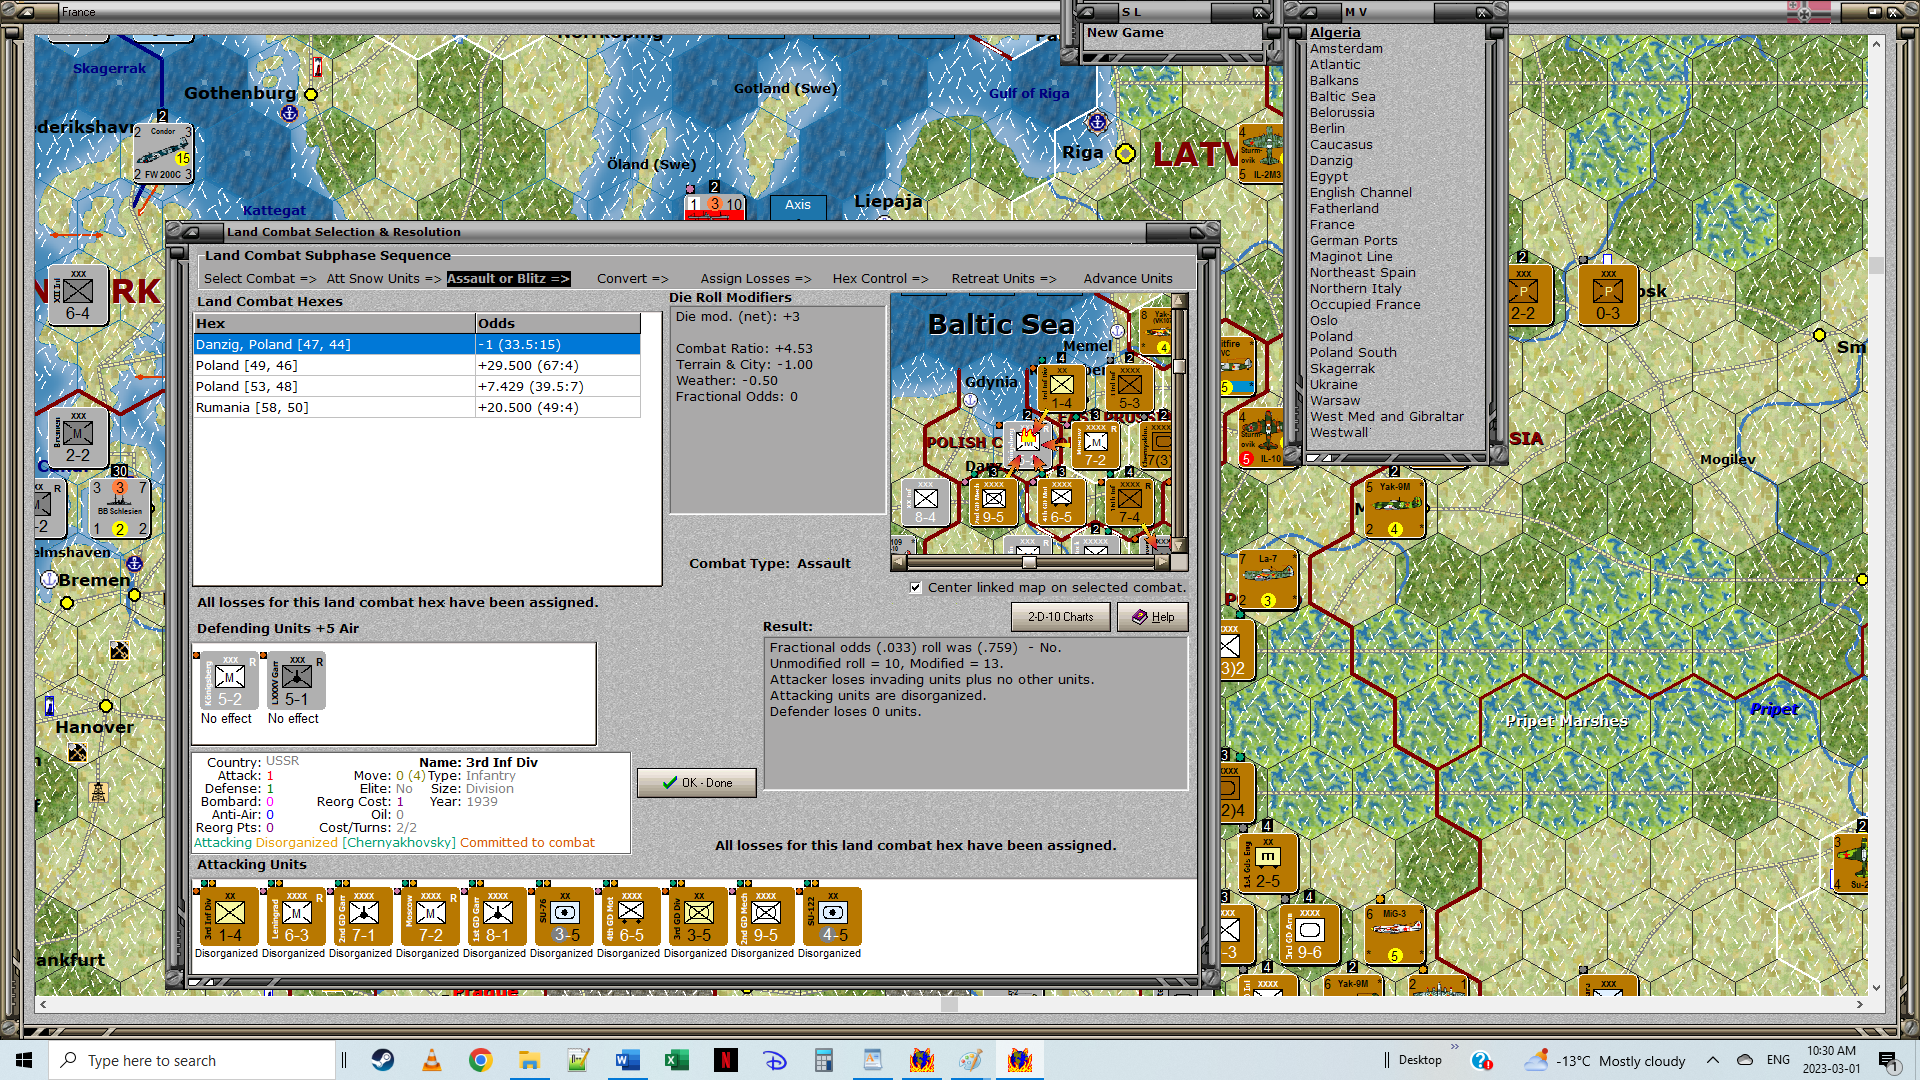Click the Condor FW 200C air unit on map
Image resolution: width=1920 pixels, height=1080 pixels.
tap(162, 153)
